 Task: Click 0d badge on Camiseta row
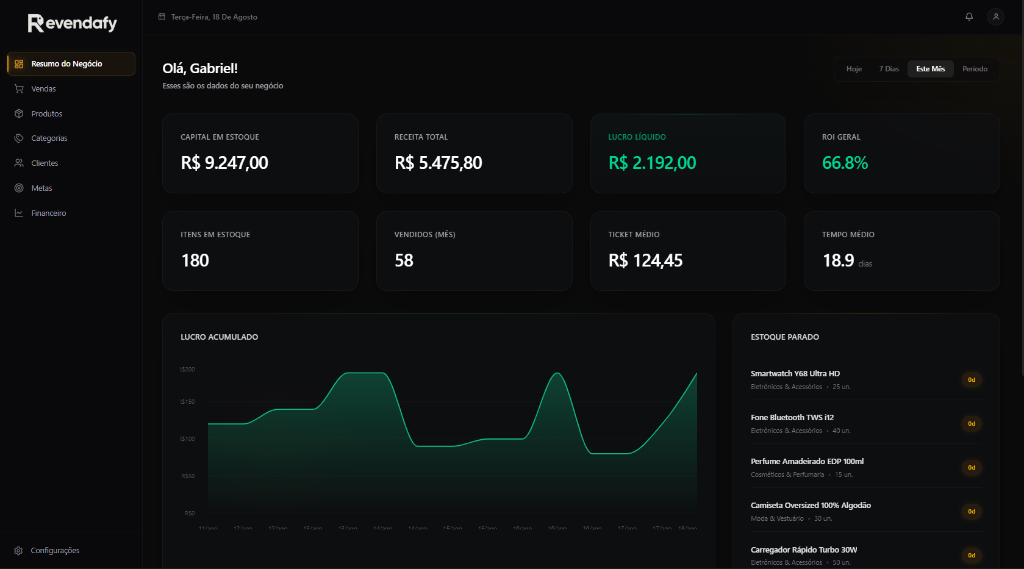971,512
